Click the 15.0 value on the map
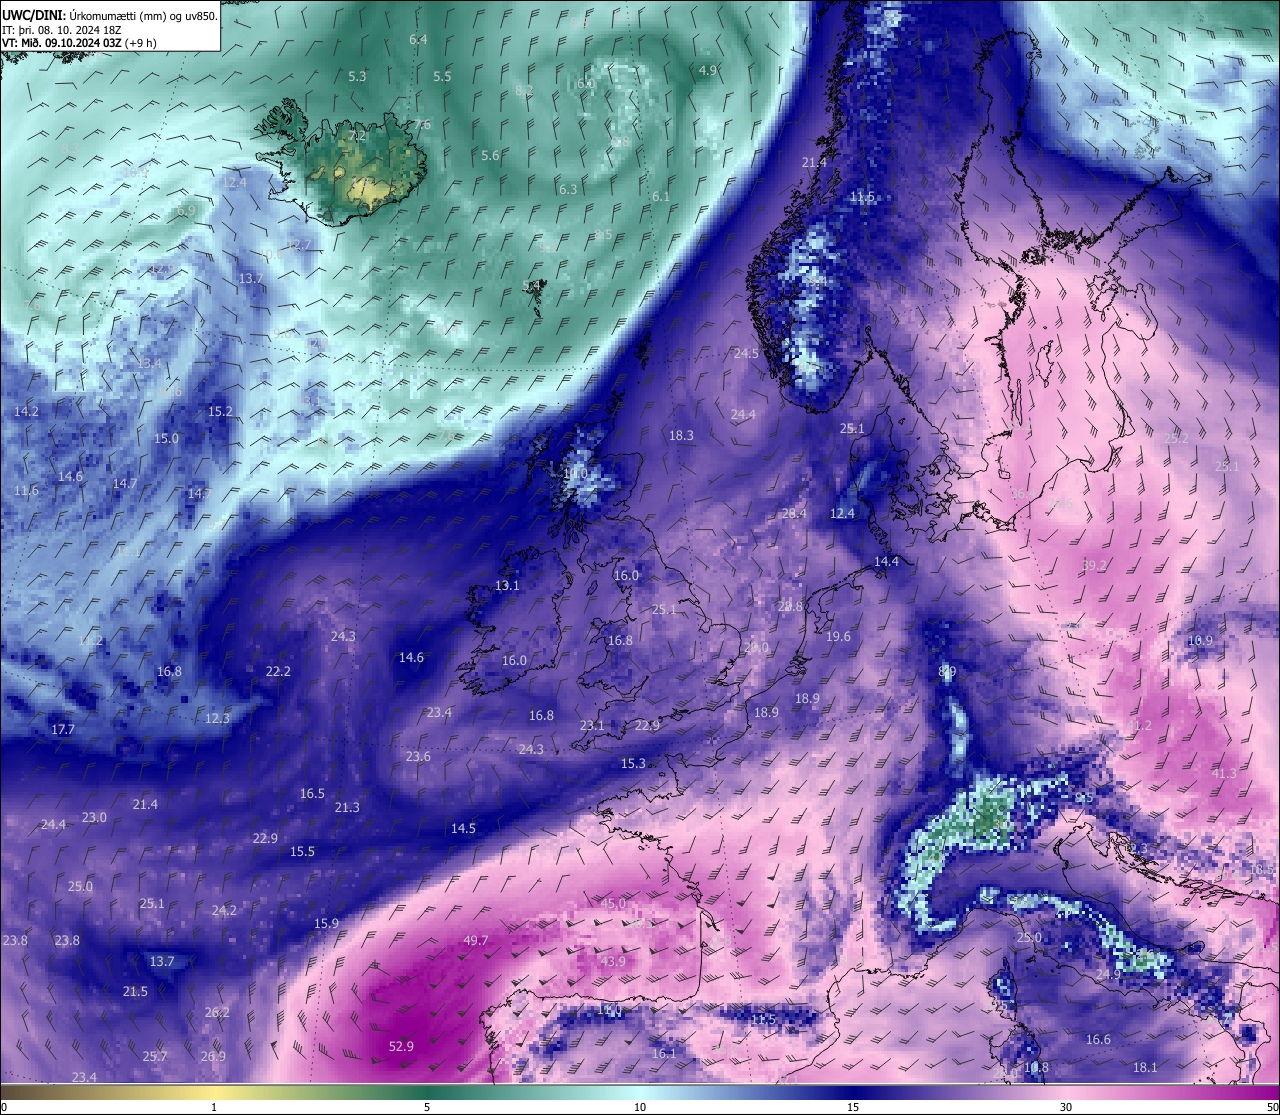 pyautogui.click(x=166, y=438)
